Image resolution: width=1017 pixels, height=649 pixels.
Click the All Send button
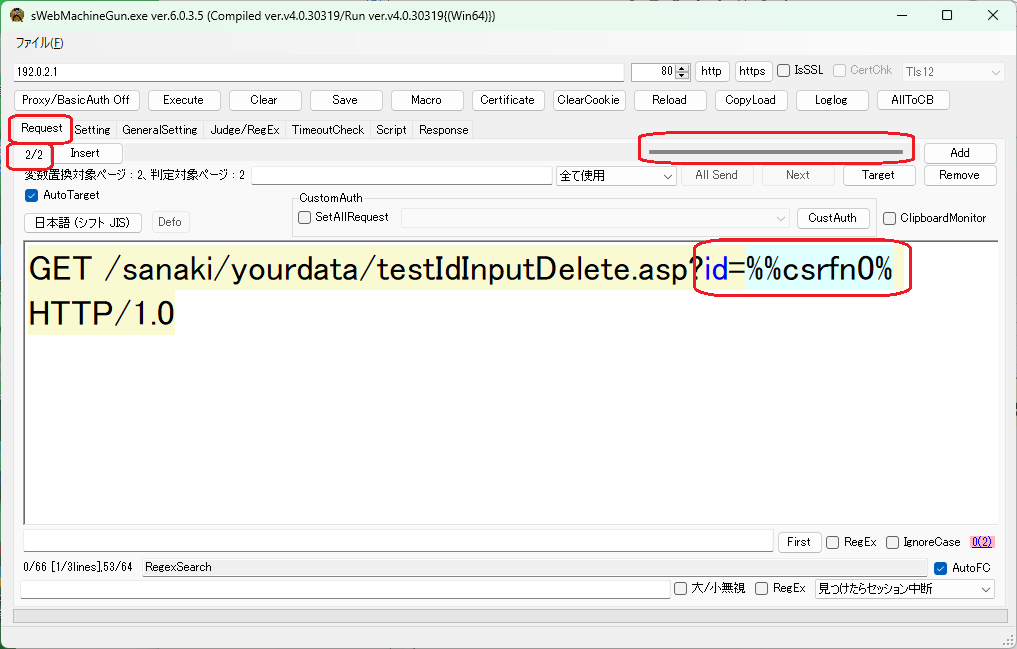[717, 175]
